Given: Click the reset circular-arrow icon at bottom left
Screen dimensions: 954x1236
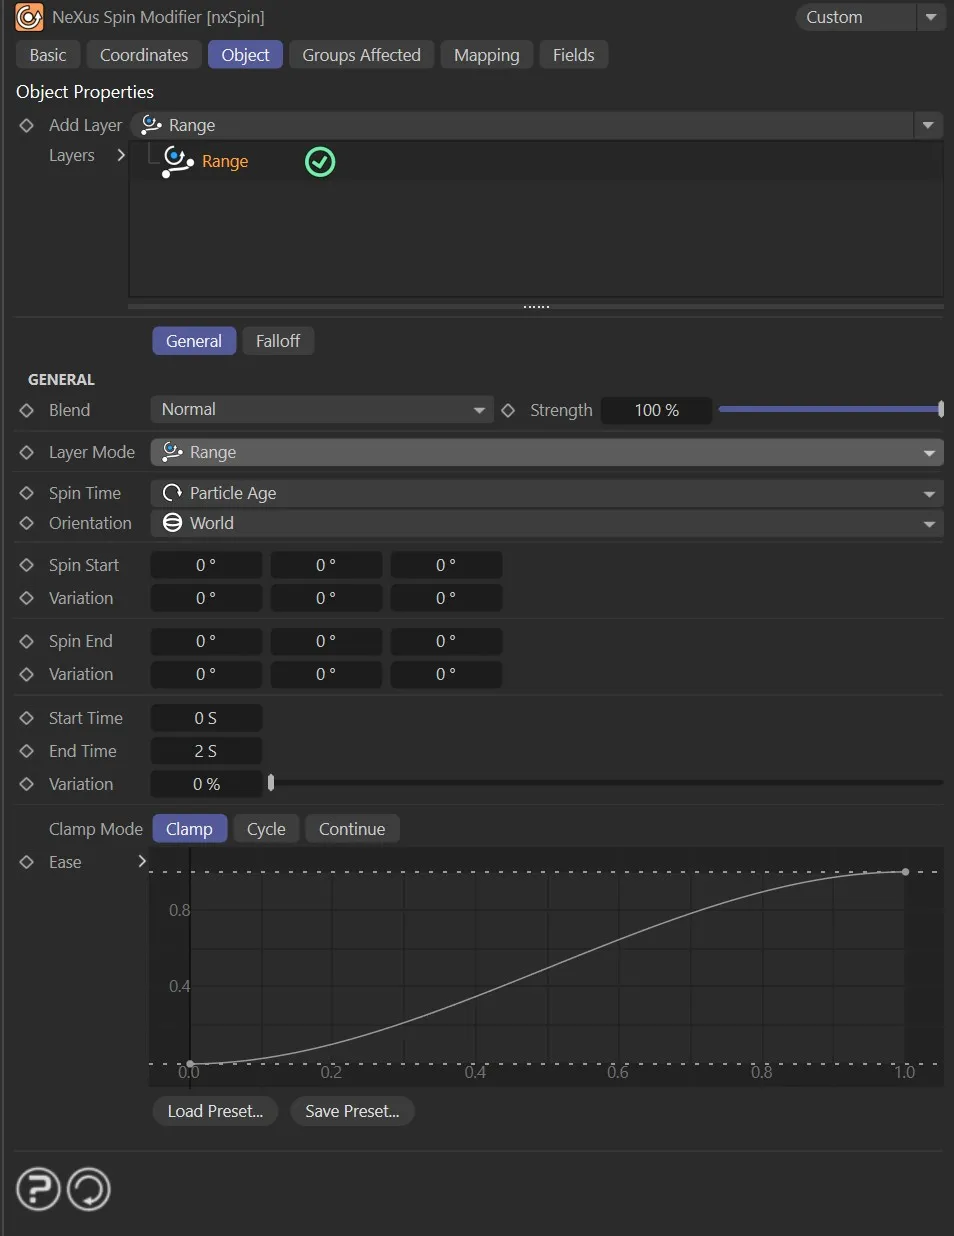Looking at the screenshot, I should pos(88,1189).
